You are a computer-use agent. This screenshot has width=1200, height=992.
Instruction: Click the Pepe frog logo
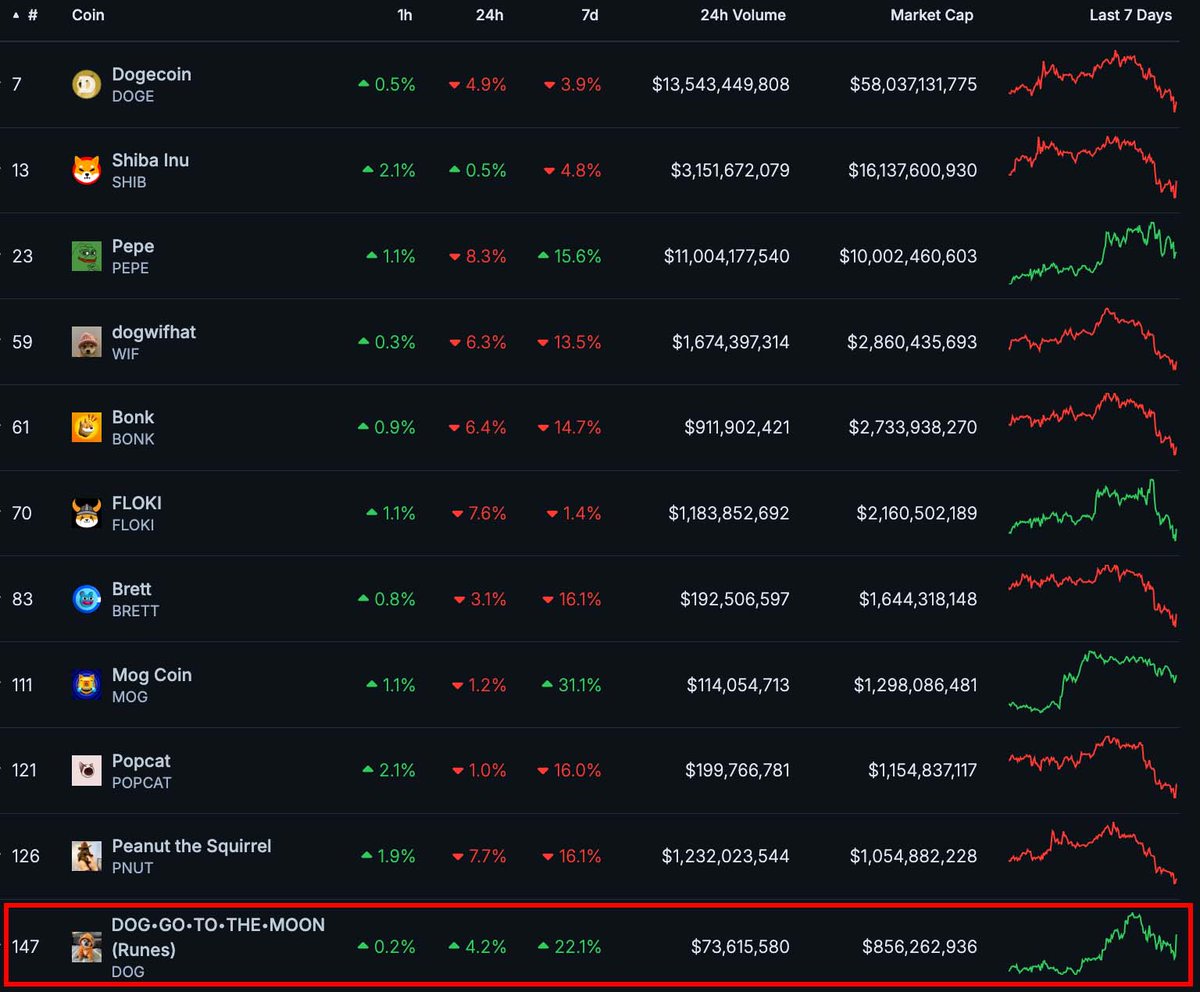[86, 256]
